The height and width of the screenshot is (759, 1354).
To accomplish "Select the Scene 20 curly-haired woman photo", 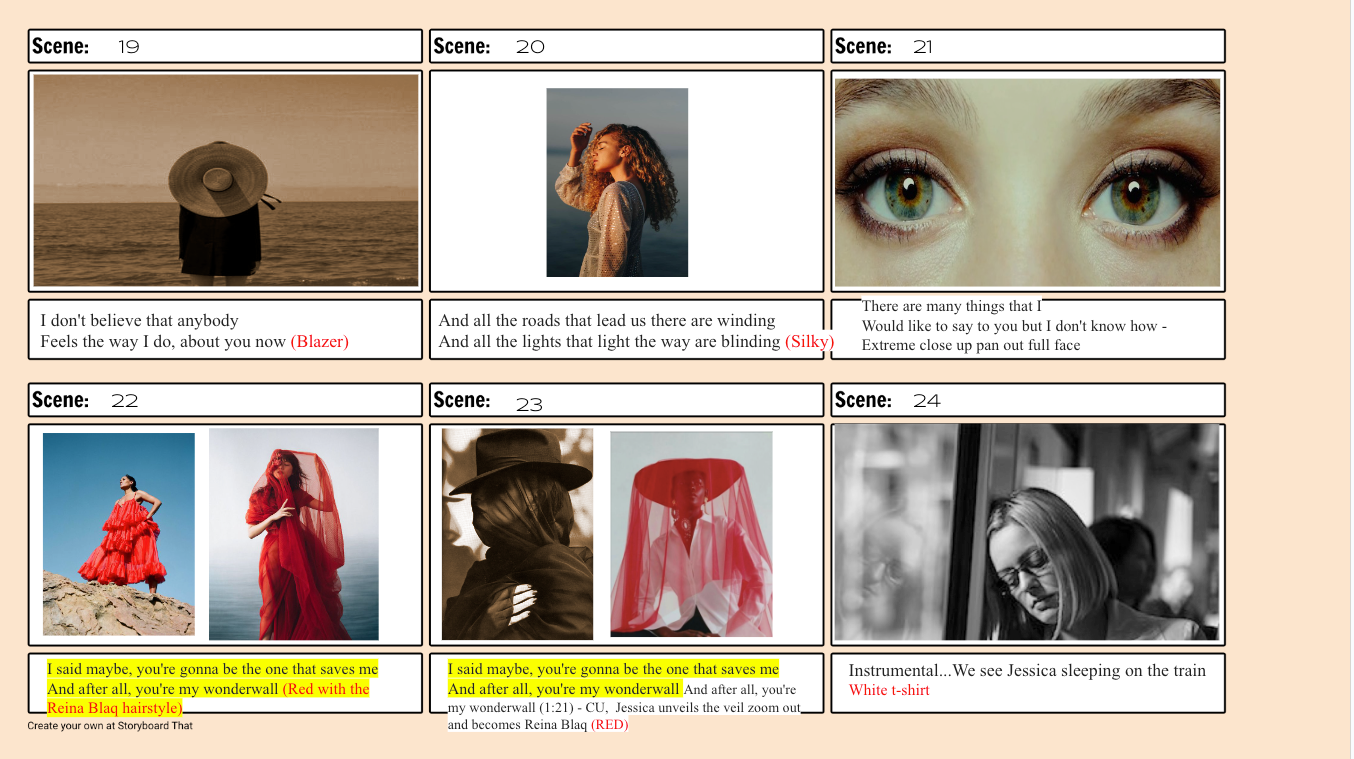I will tap(617, 182).
